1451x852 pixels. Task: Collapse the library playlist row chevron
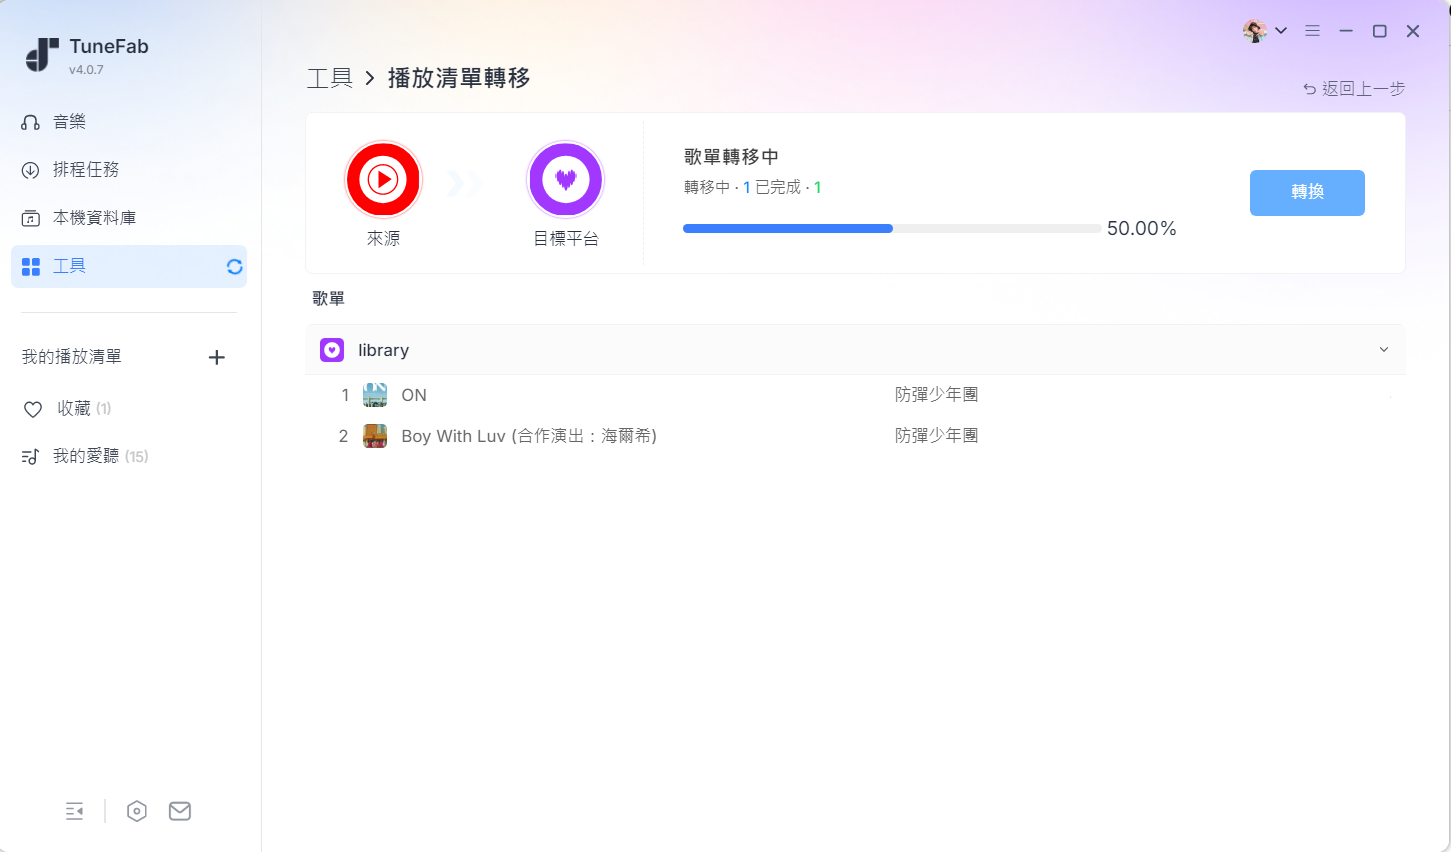pyautogui.click(x=1383, y=349)
